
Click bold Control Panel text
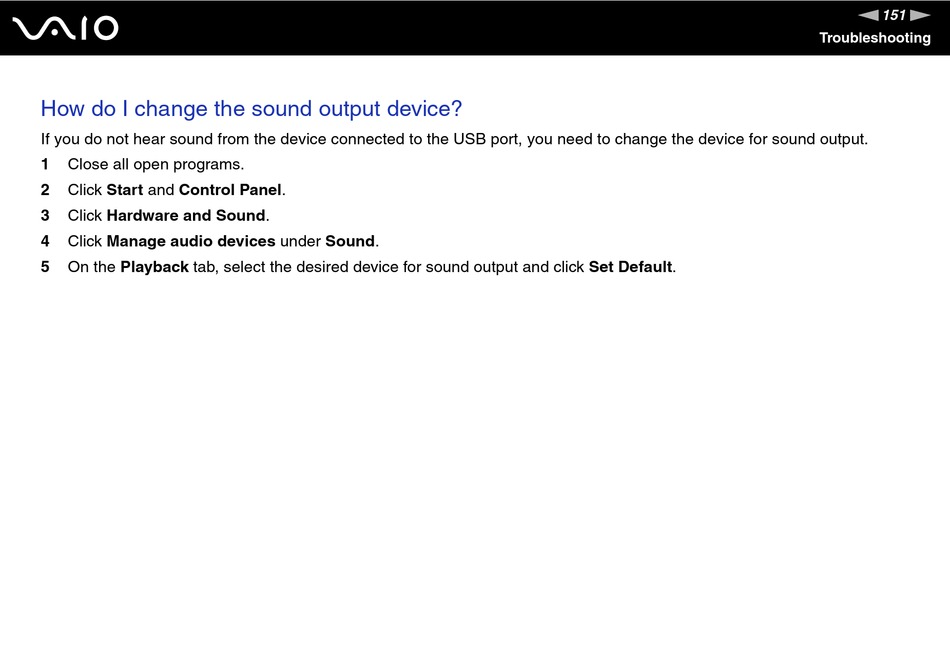pyautogui.click(x=230, y=190)
